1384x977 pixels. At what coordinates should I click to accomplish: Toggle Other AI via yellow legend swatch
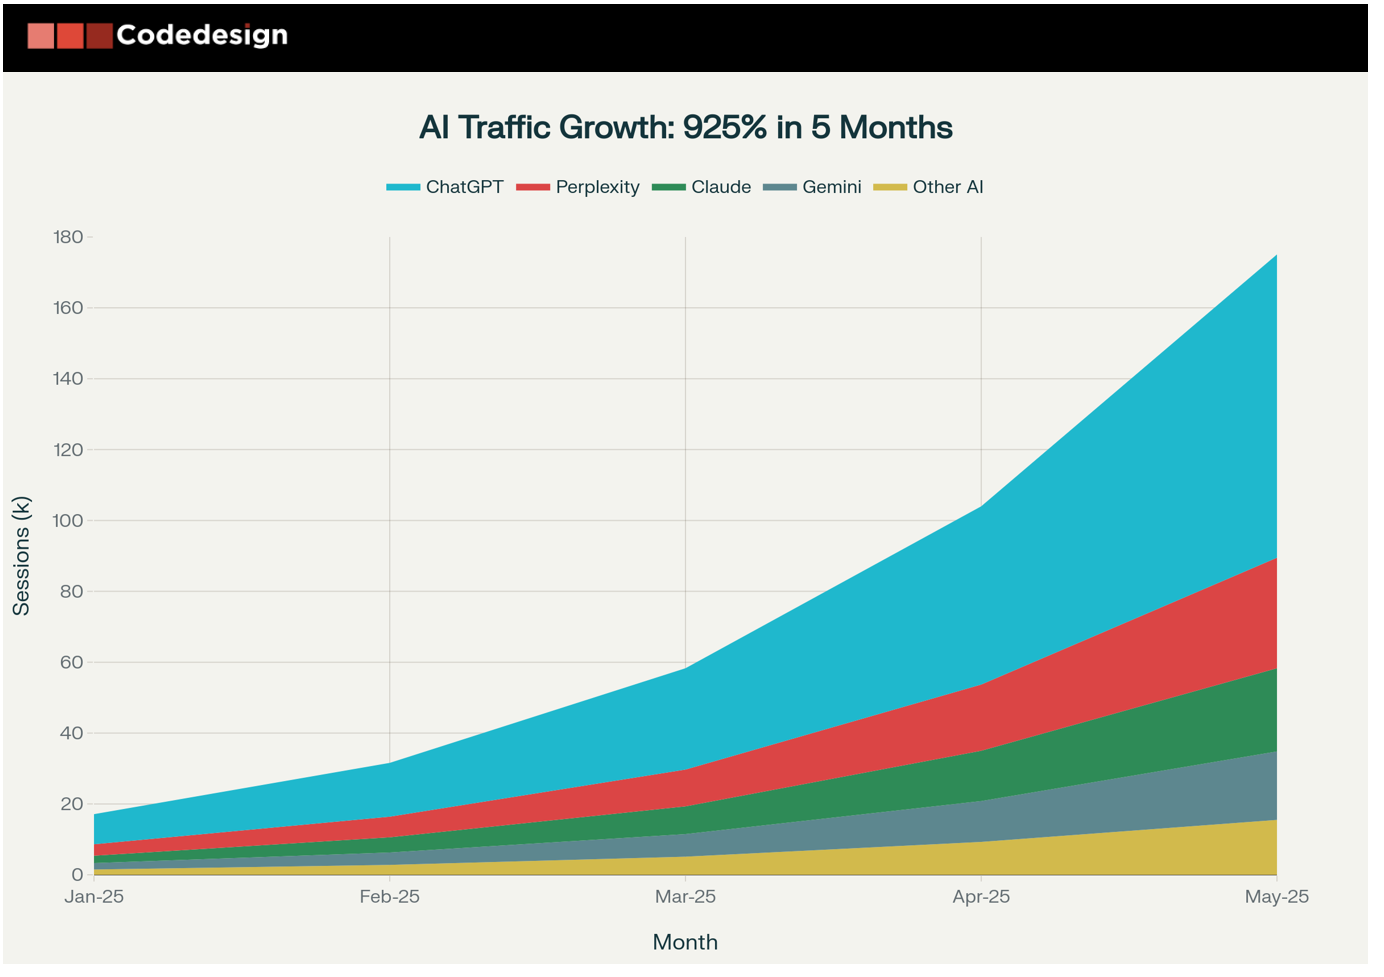coord(889,188)
